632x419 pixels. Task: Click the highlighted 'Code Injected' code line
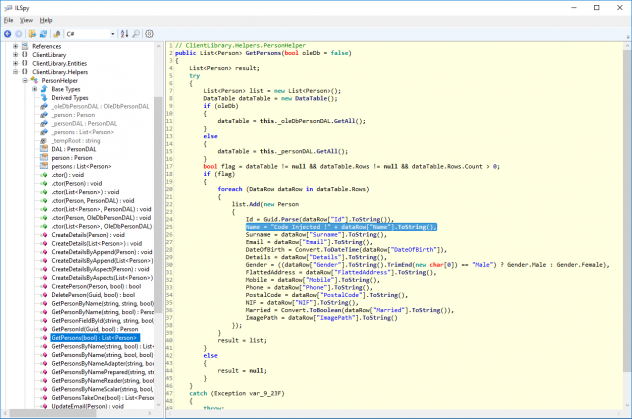pyautogui.click(x=341, y=227)
